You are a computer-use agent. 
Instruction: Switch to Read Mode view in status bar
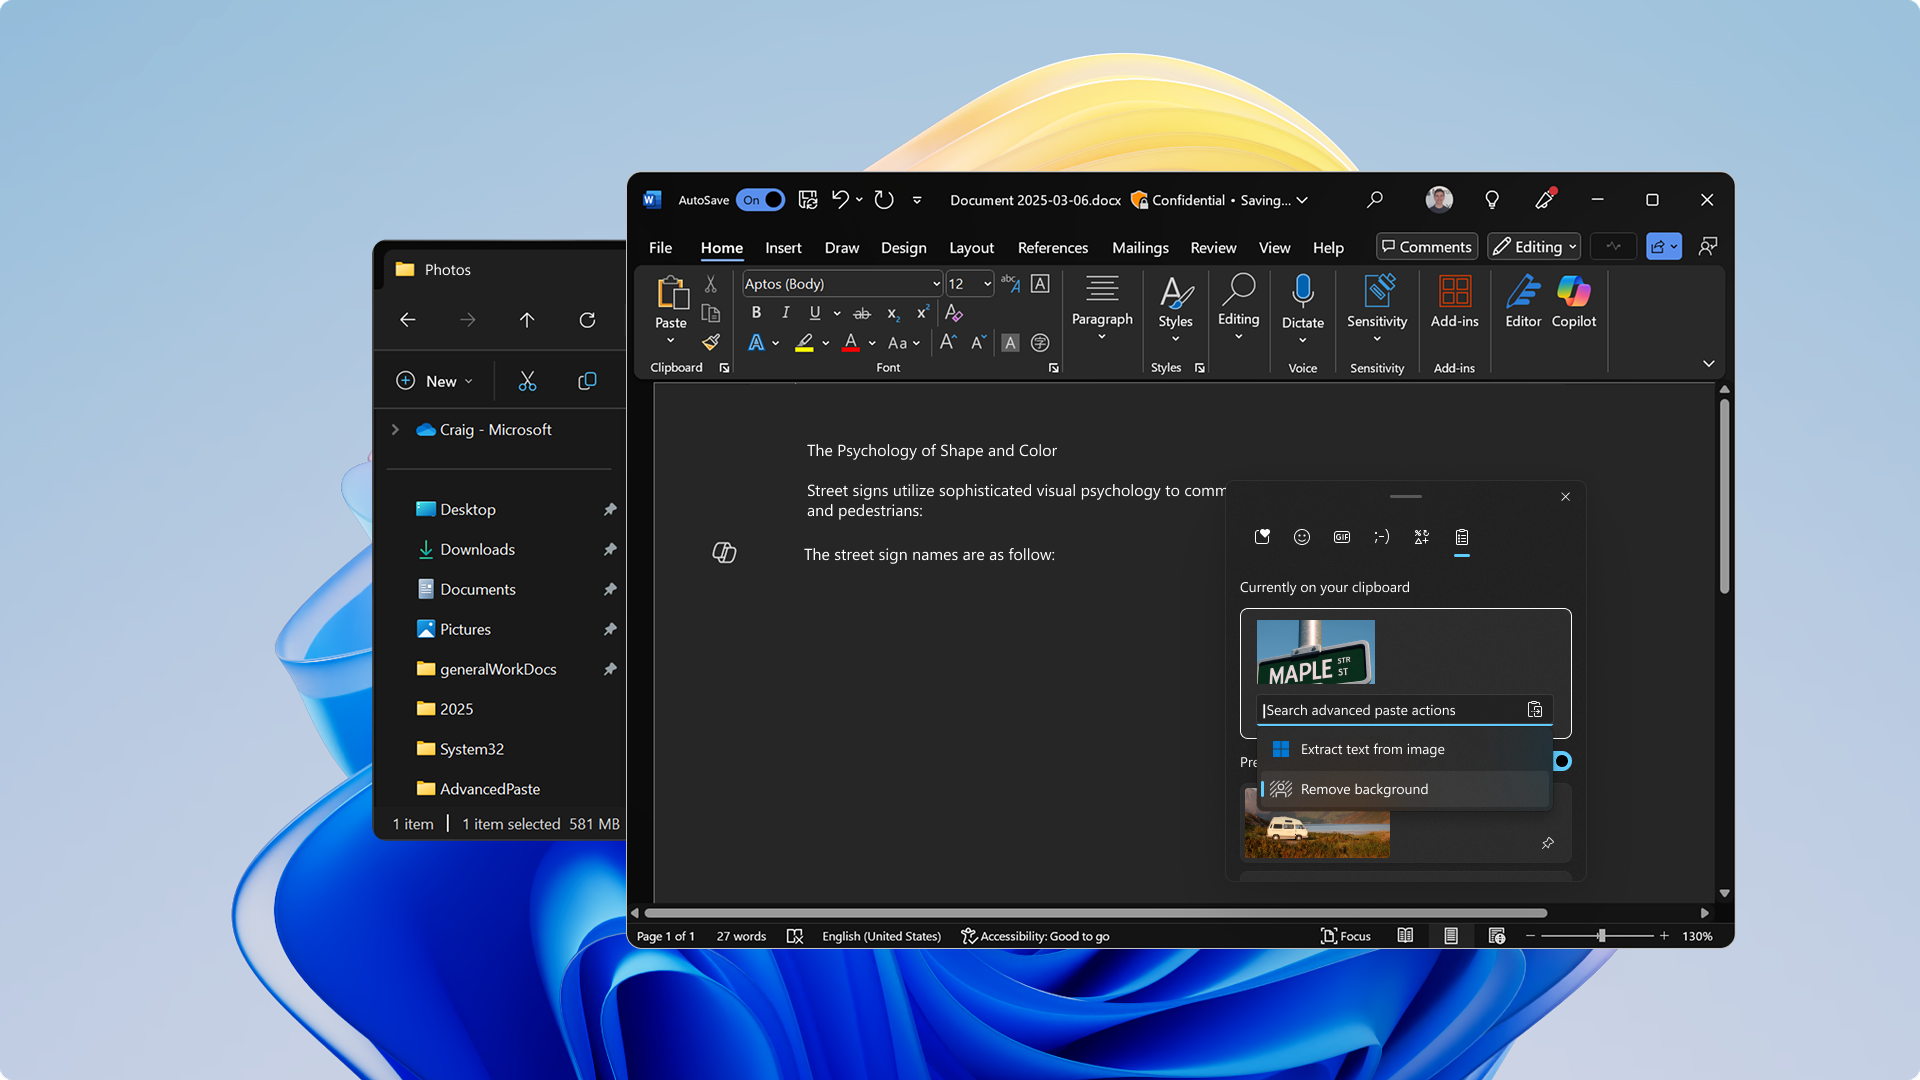pos(1405,936)
